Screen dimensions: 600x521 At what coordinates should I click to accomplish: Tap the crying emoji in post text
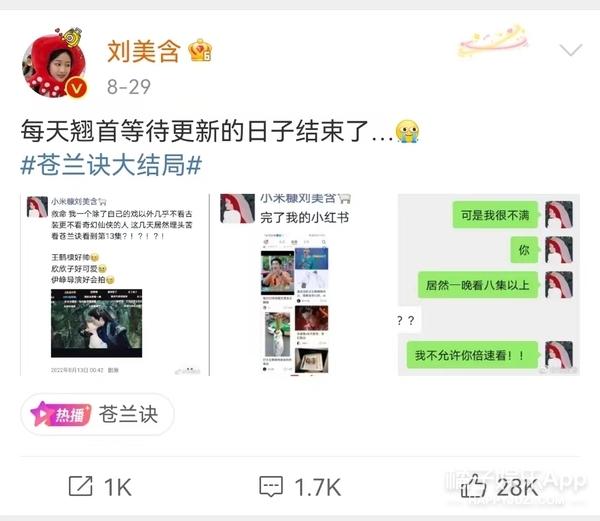coord(408,131)
